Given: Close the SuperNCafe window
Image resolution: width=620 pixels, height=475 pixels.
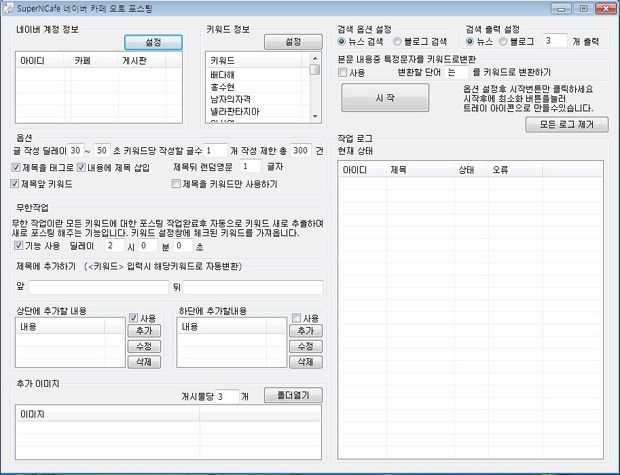Looking at the screenshot, I should (605, 8).
